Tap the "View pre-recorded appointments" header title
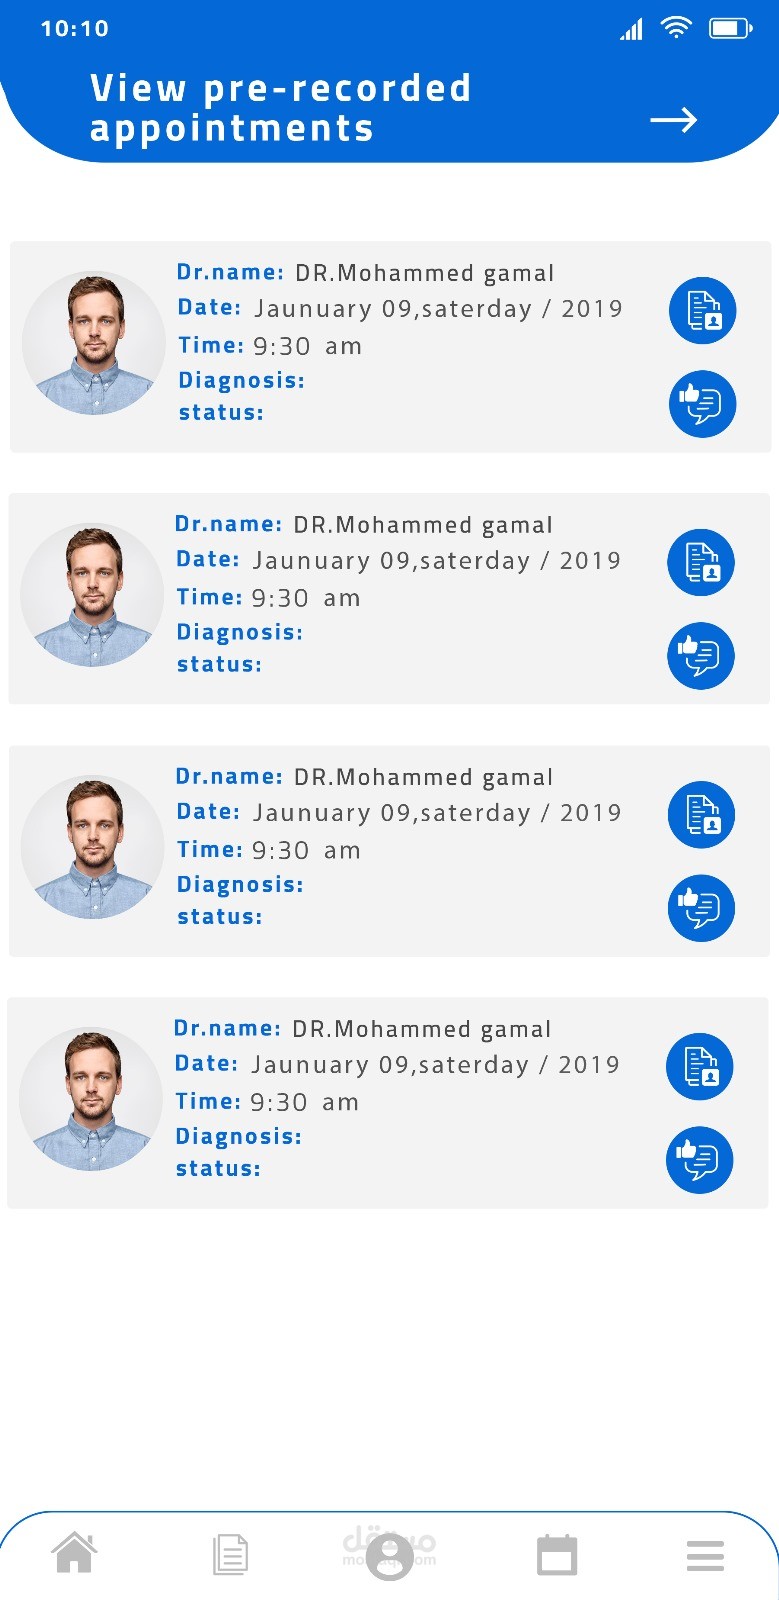This screenshot has width=779, height=1600. click(280, 108)
